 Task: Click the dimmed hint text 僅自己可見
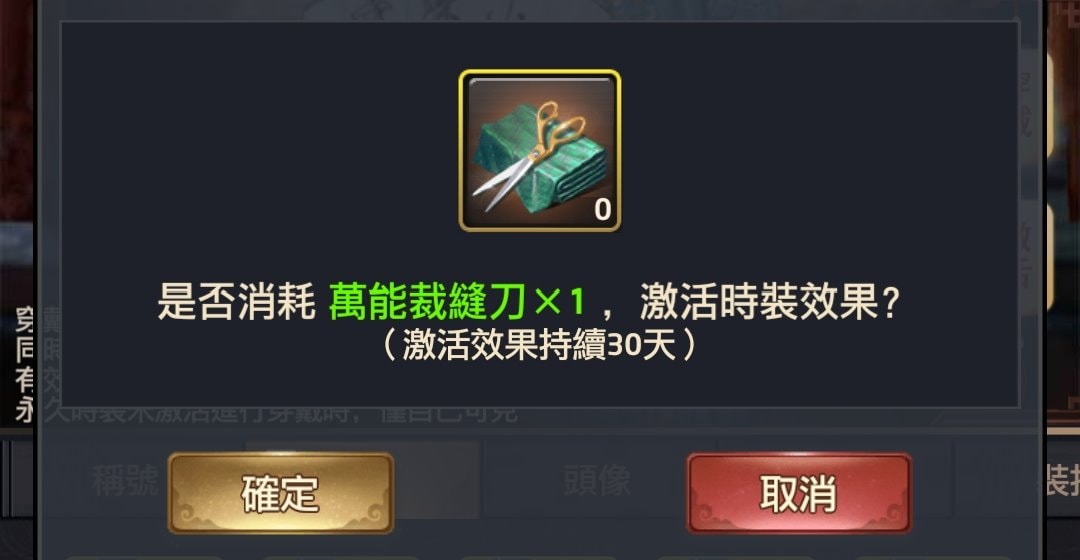coord(448,414)
